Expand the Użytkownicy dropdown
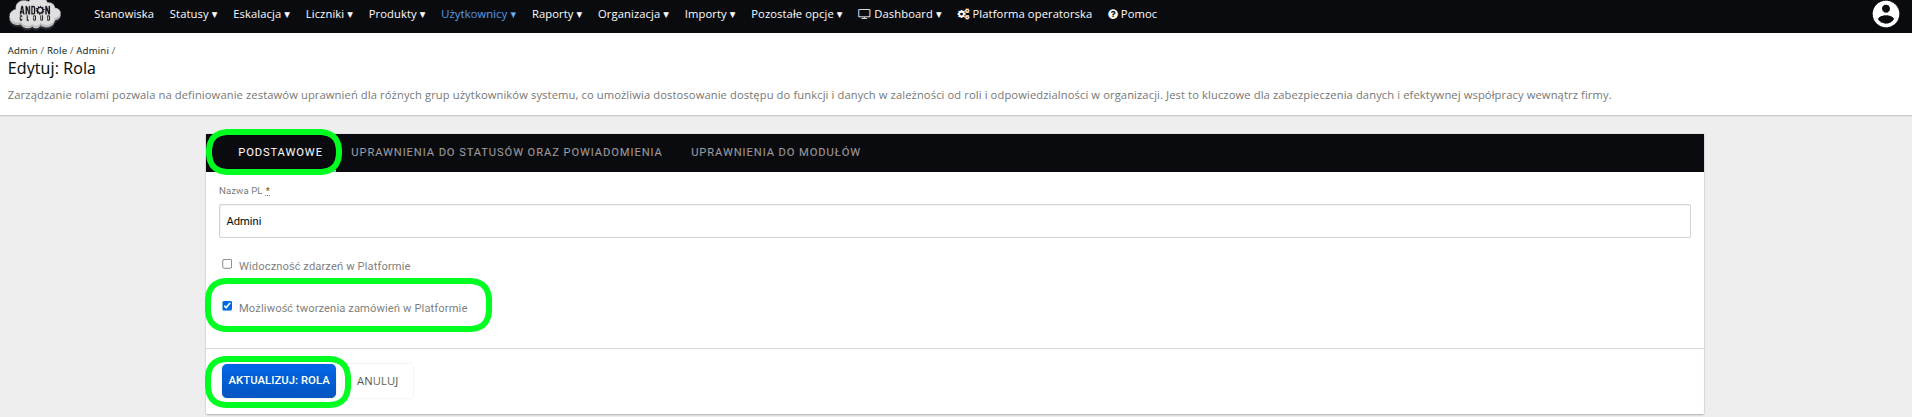Image resolution: width=1912 pixels, height=417 pixels. (x=478, y=14)
